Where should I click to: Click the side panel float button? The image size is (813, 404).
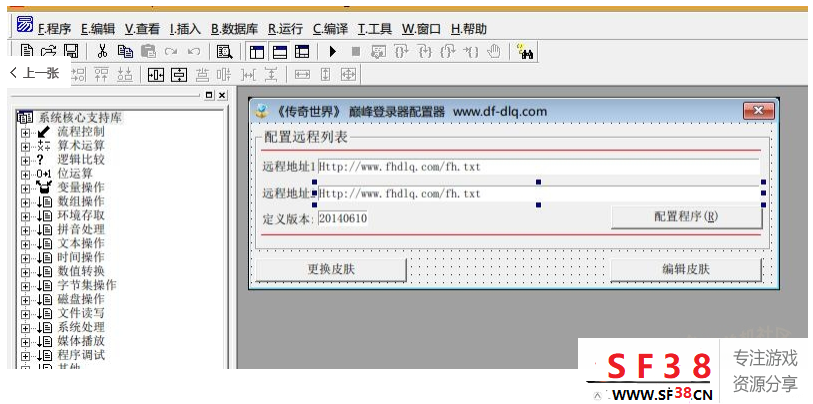[x=209, y=95]
